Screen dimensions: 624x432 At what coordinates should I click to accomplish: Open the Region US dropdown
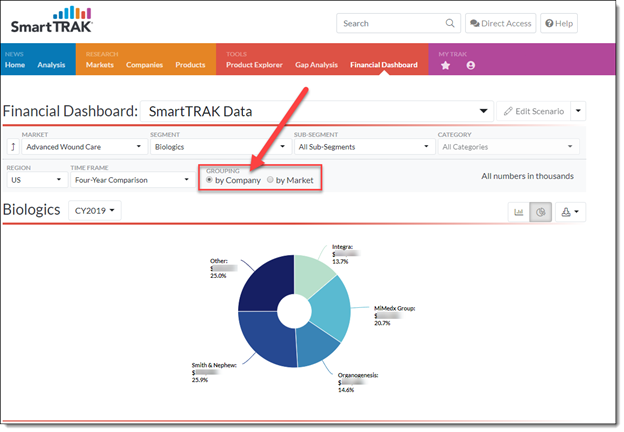point(37,180)
